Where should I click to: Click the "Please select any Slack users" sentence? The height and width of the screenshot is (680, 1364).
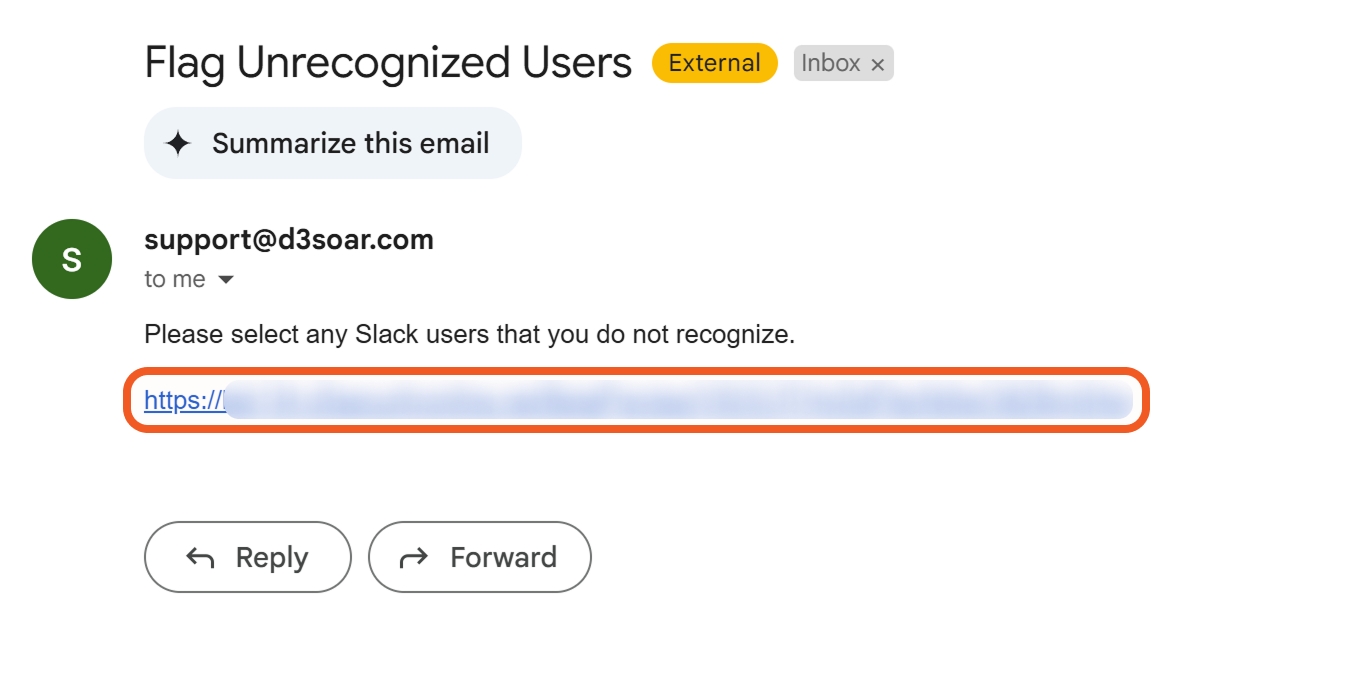point(469,334)
